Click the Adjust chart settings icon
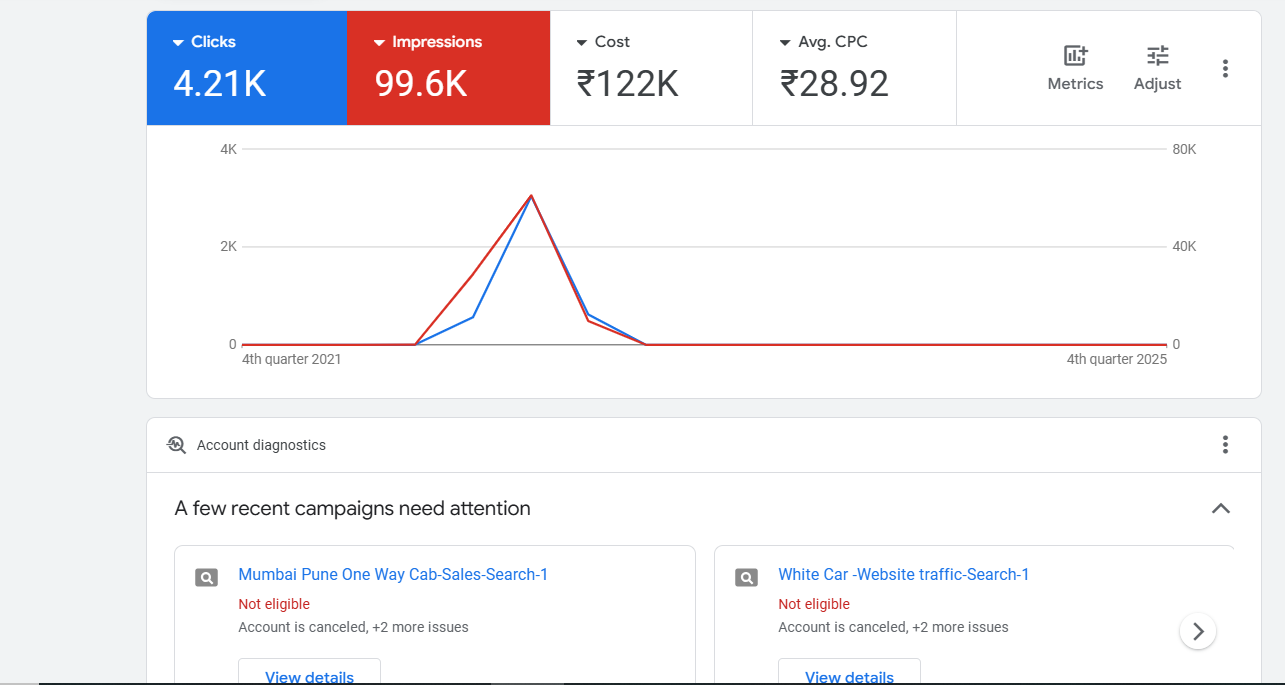Image resolution: width=1285 pixels, height=685 pixels. coord(1157,57)
